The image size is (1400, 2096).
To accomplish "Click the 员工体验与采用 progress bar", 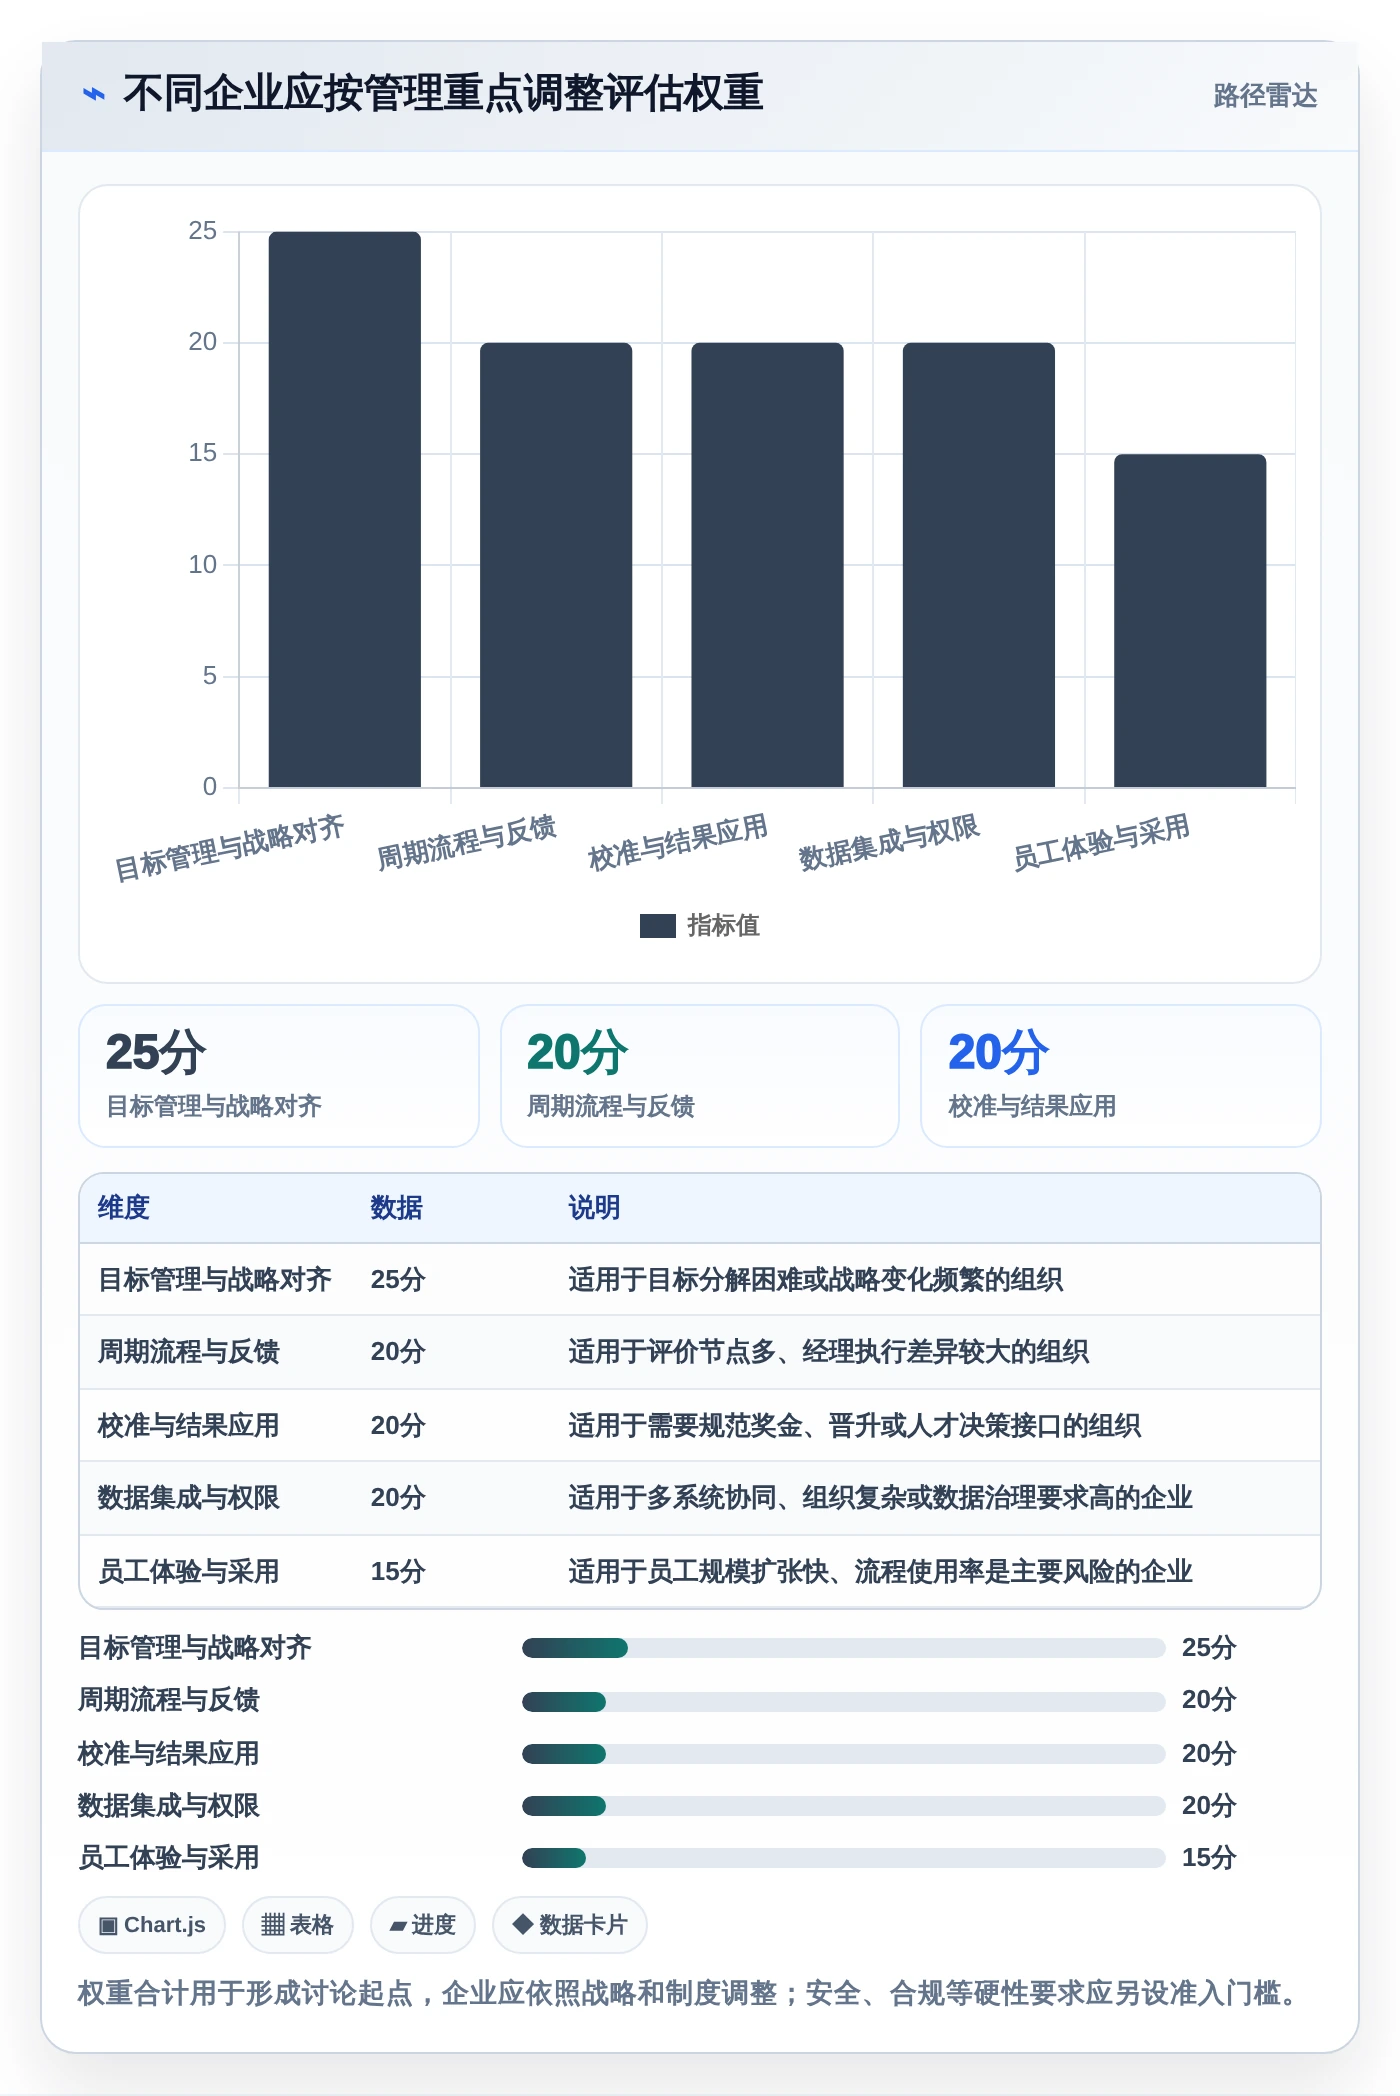I will pyautogui.click(x=843, y=1858).
